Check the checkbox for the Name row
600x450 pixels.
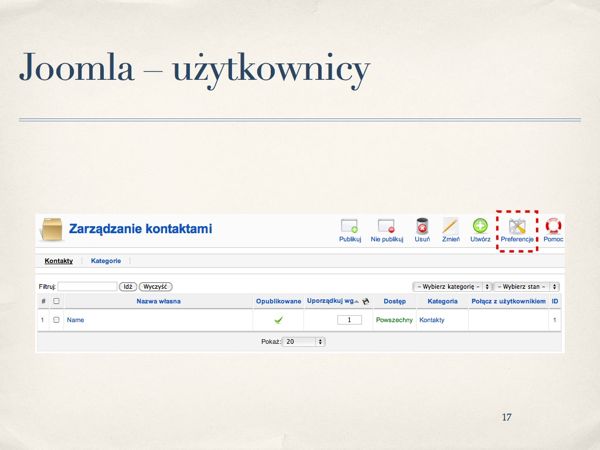pos(56,320)
